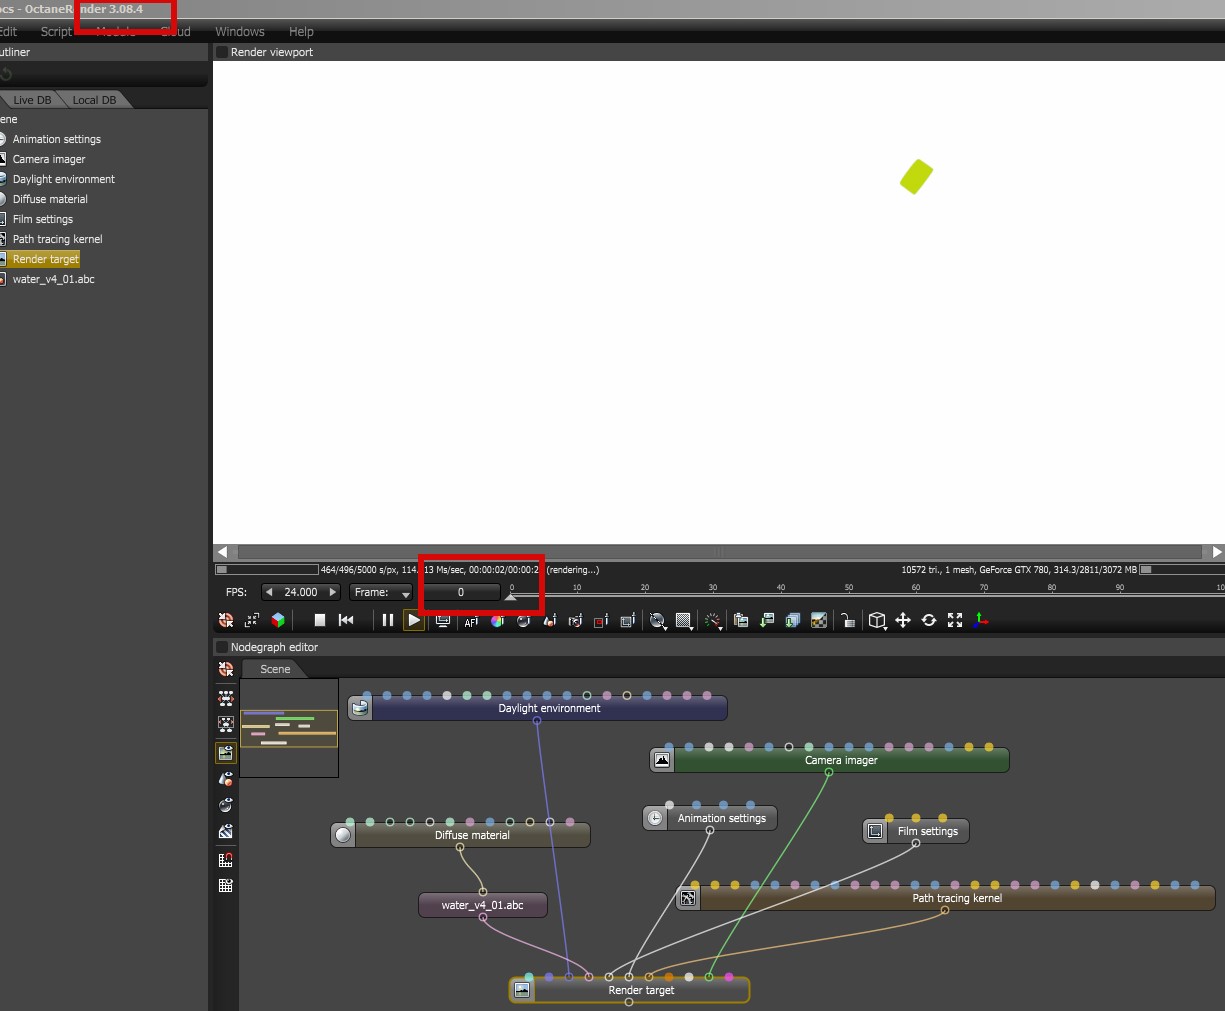Select the scale gizmo expand-arrows icon
Viewport: 1225px width, 1011px height.
point(955,620)
